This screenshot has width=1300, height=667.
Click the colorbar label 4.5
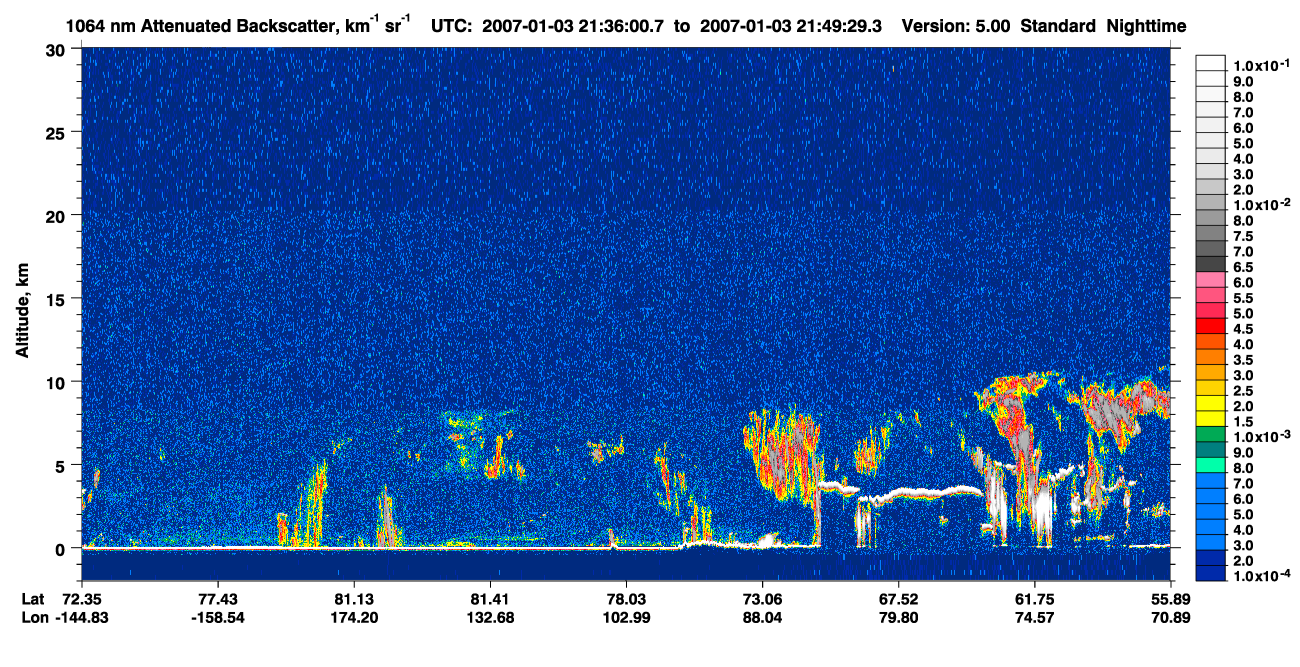(1243, 329)
